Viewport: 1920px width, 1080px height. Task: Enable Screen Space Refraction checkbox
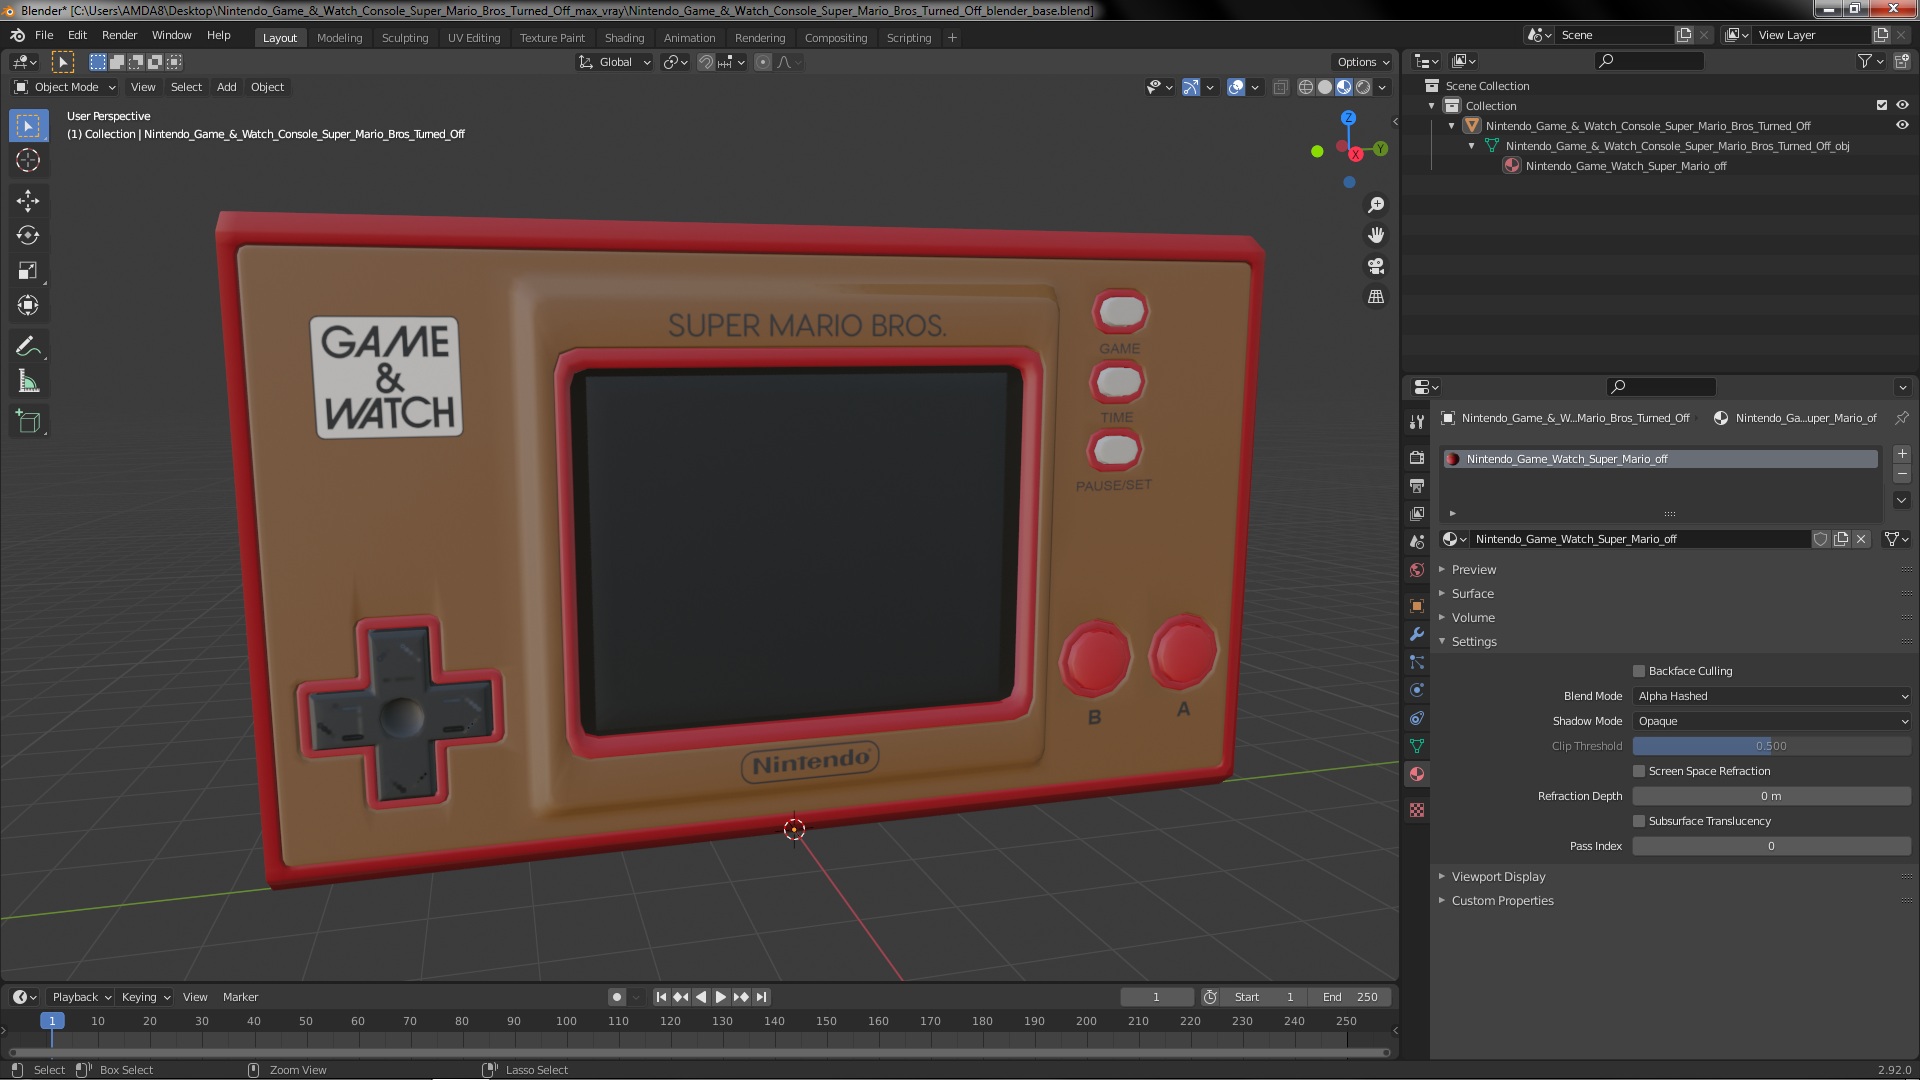tap(1639, 771)
